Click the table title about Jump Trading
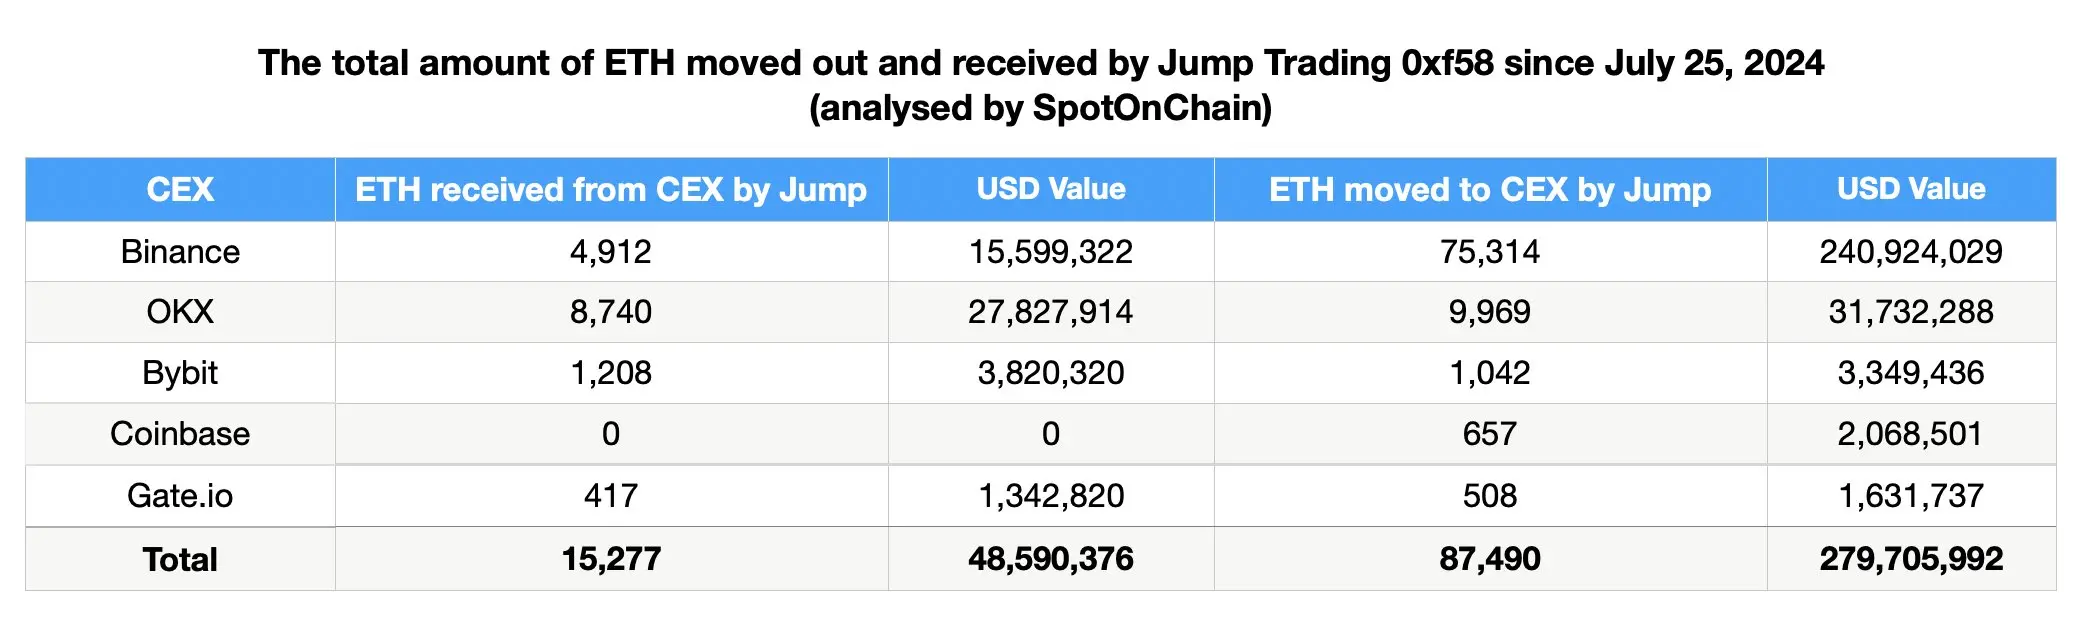 pyautogui.click(x=1041, y=64)
